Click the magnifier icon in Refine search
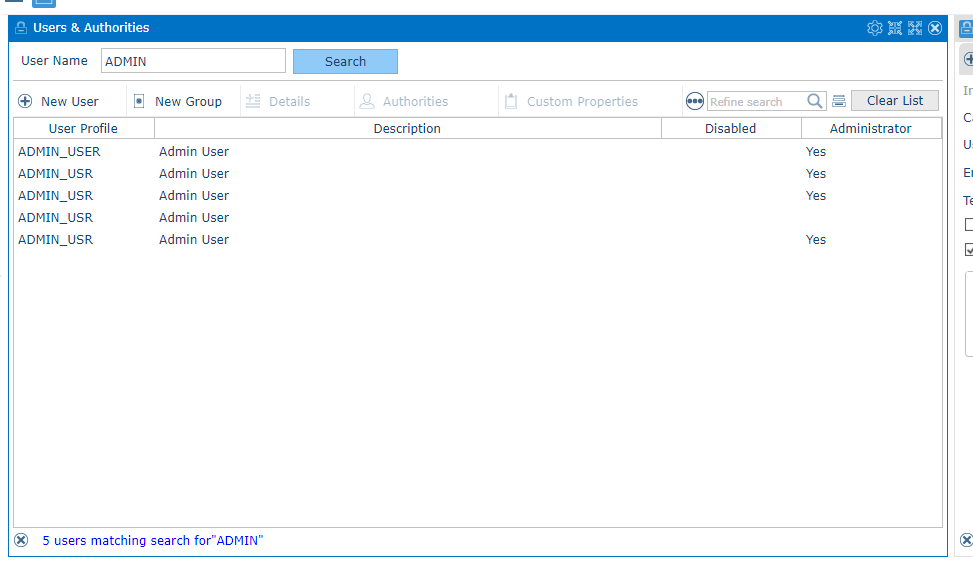 (815, 100)
